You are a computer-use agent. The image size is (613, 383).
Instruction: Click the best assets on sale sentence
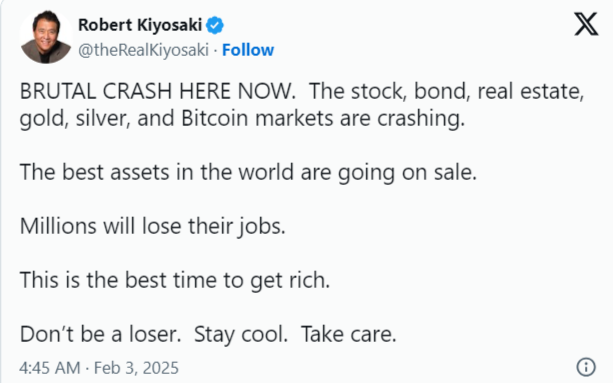coord(248,172)
